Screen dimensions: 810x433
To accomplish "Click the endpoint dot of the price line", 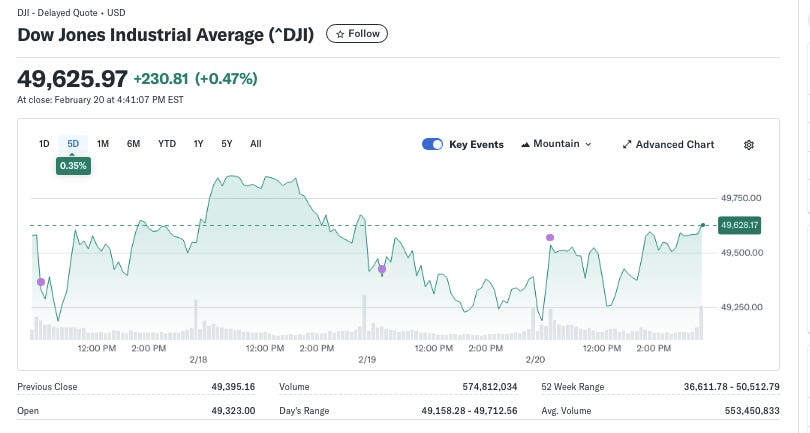I will click(703, 225).
